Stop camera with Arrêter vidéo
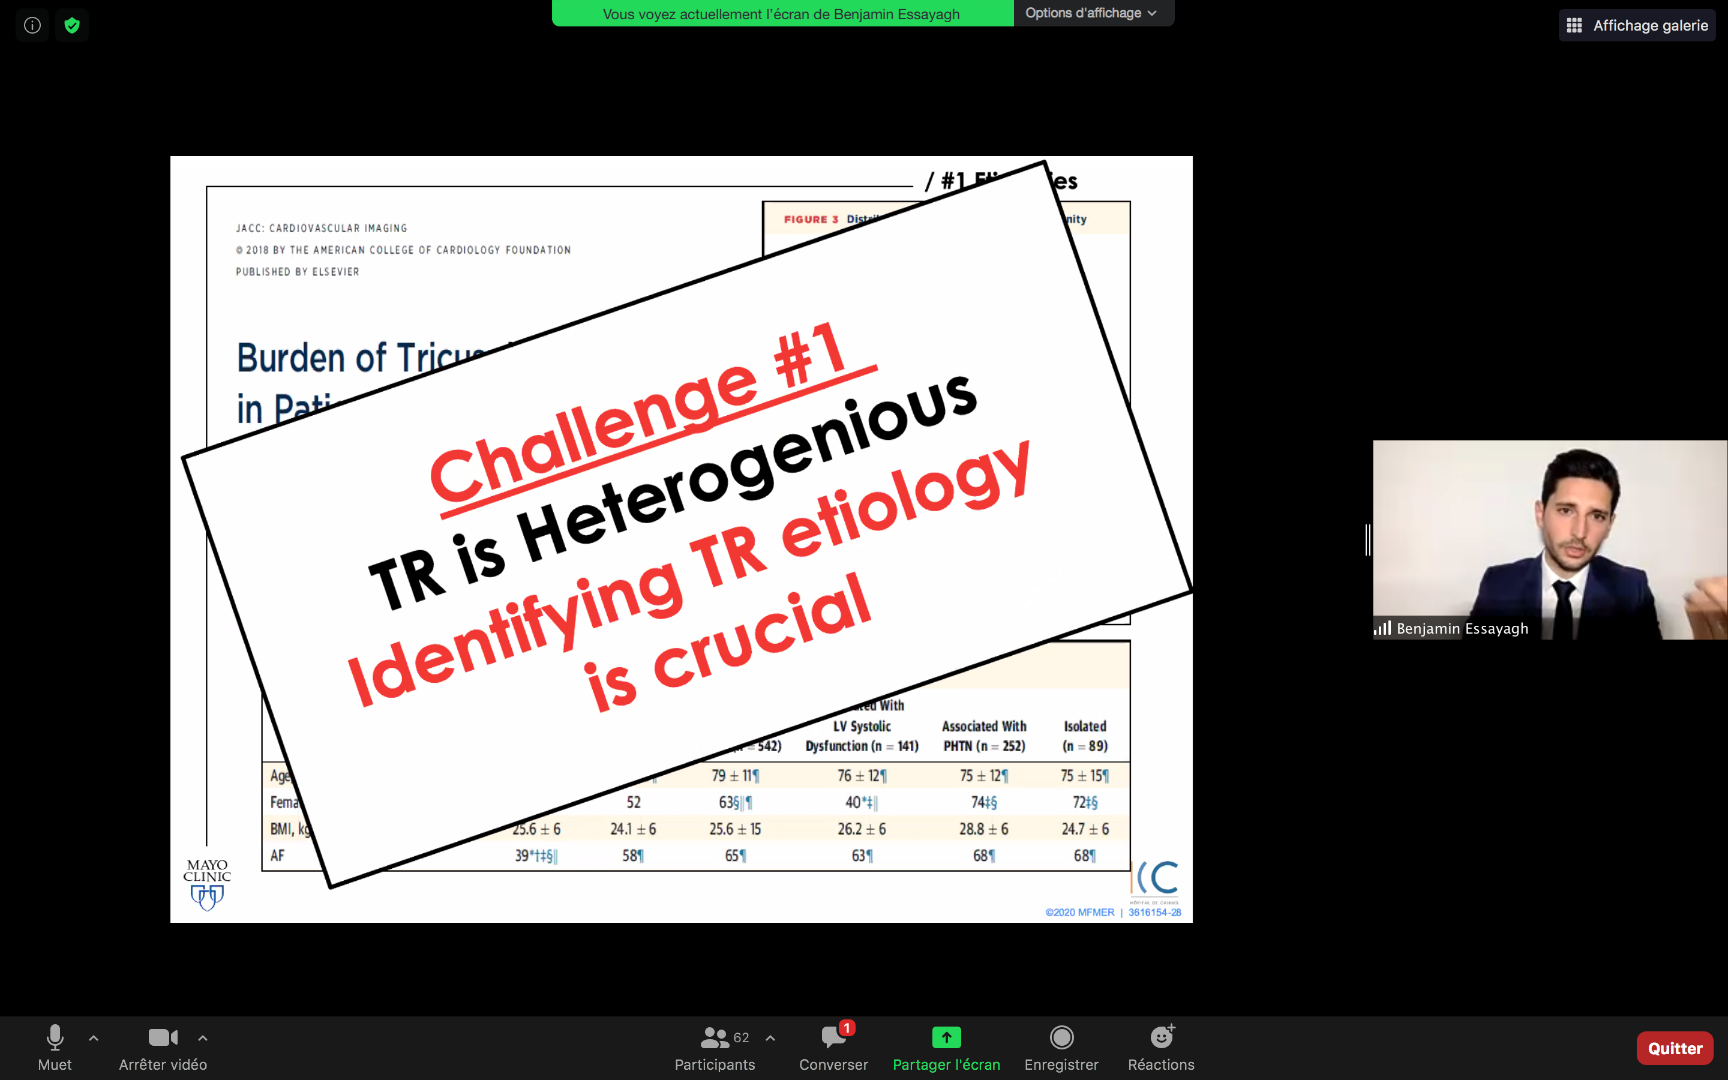This screenshot has height=1080, width=1728. (163, 1048)
